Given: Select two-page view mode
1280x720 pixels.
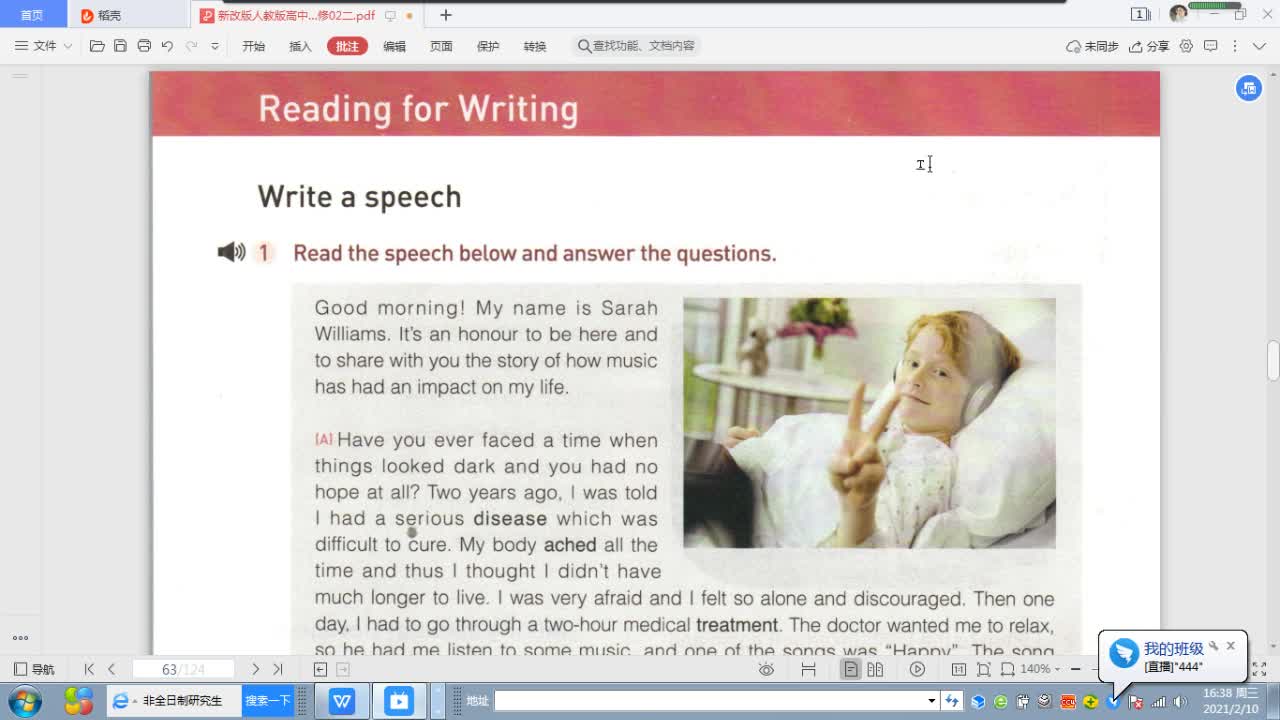Looking at the screenshot, I should click(x=876, y=669).
